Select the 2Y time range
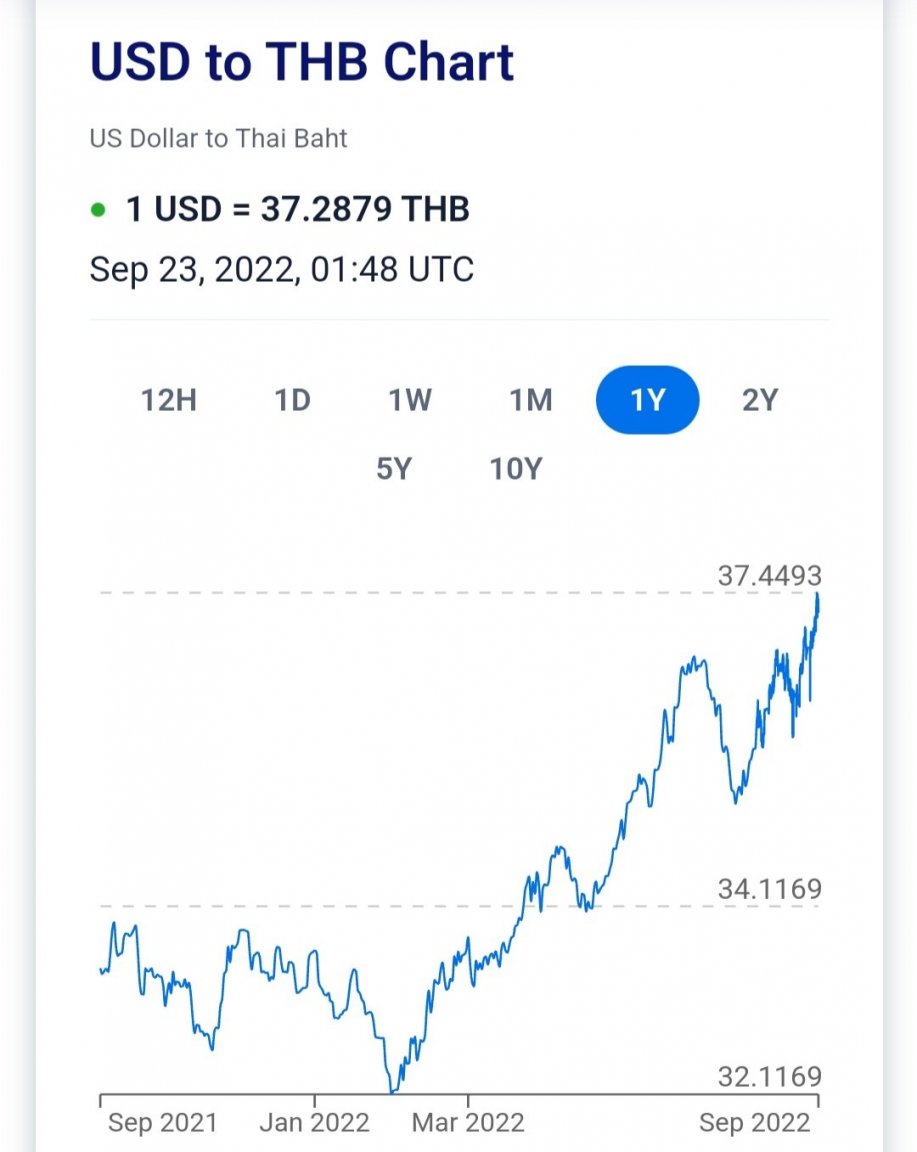This screenshot has height=1152, width=917. click(760, 400)
